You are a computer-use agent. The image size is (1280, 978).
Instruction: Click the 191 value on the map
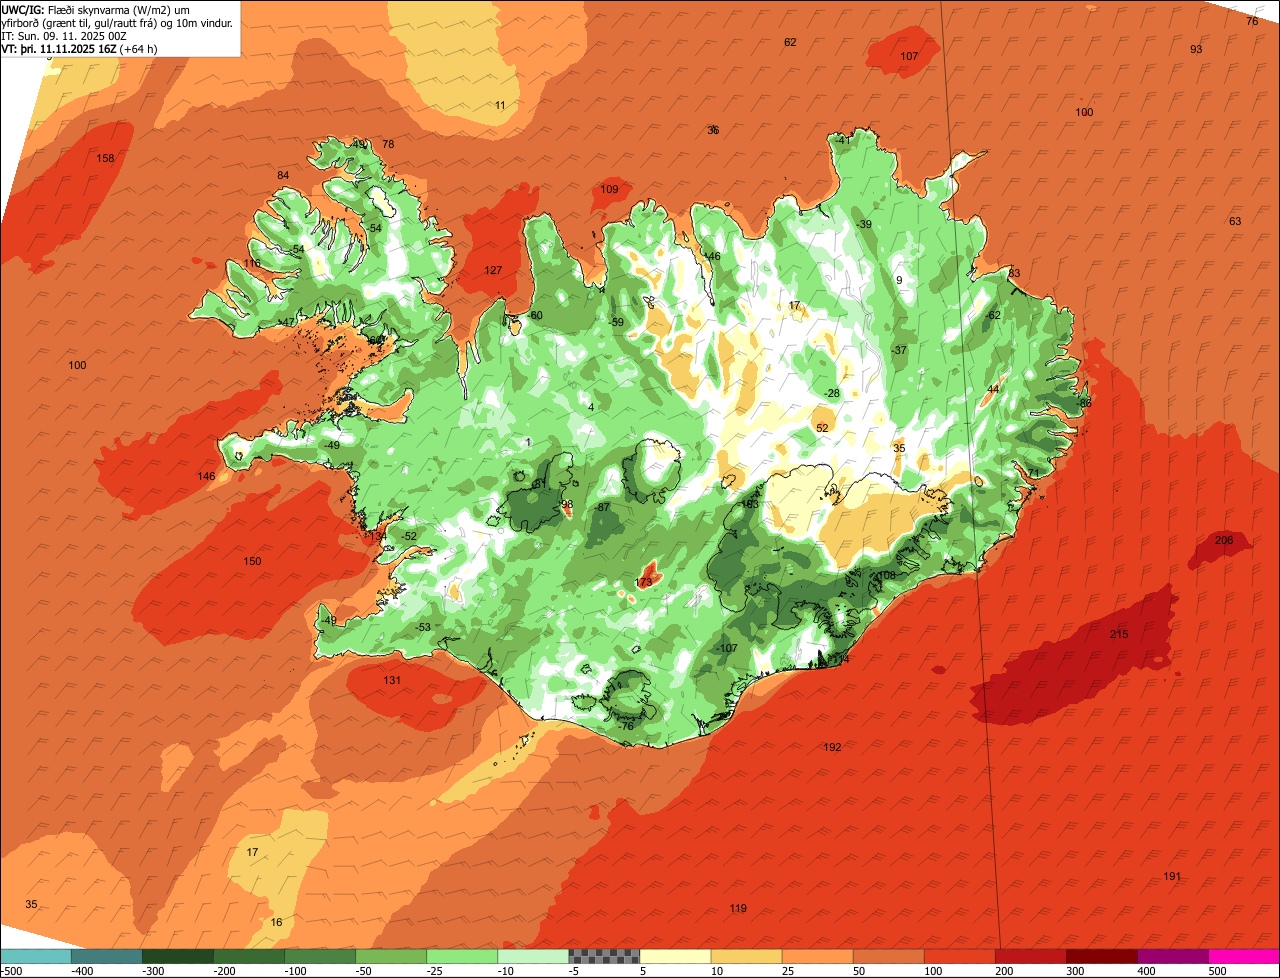click(1172, 876)
